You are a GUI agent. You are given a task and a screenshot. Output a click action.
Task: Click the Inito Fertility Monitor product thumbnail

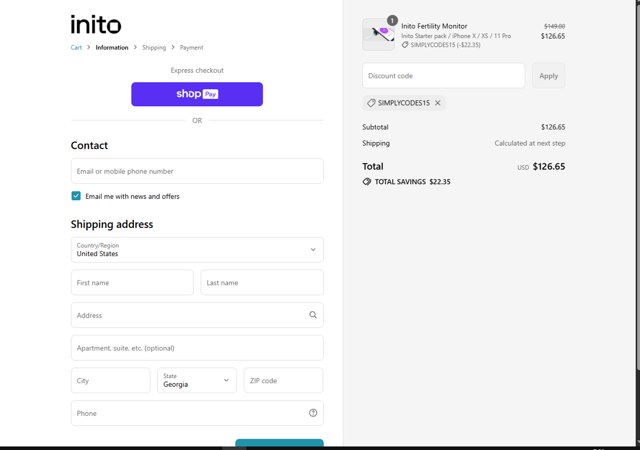[x=378, y=35]
